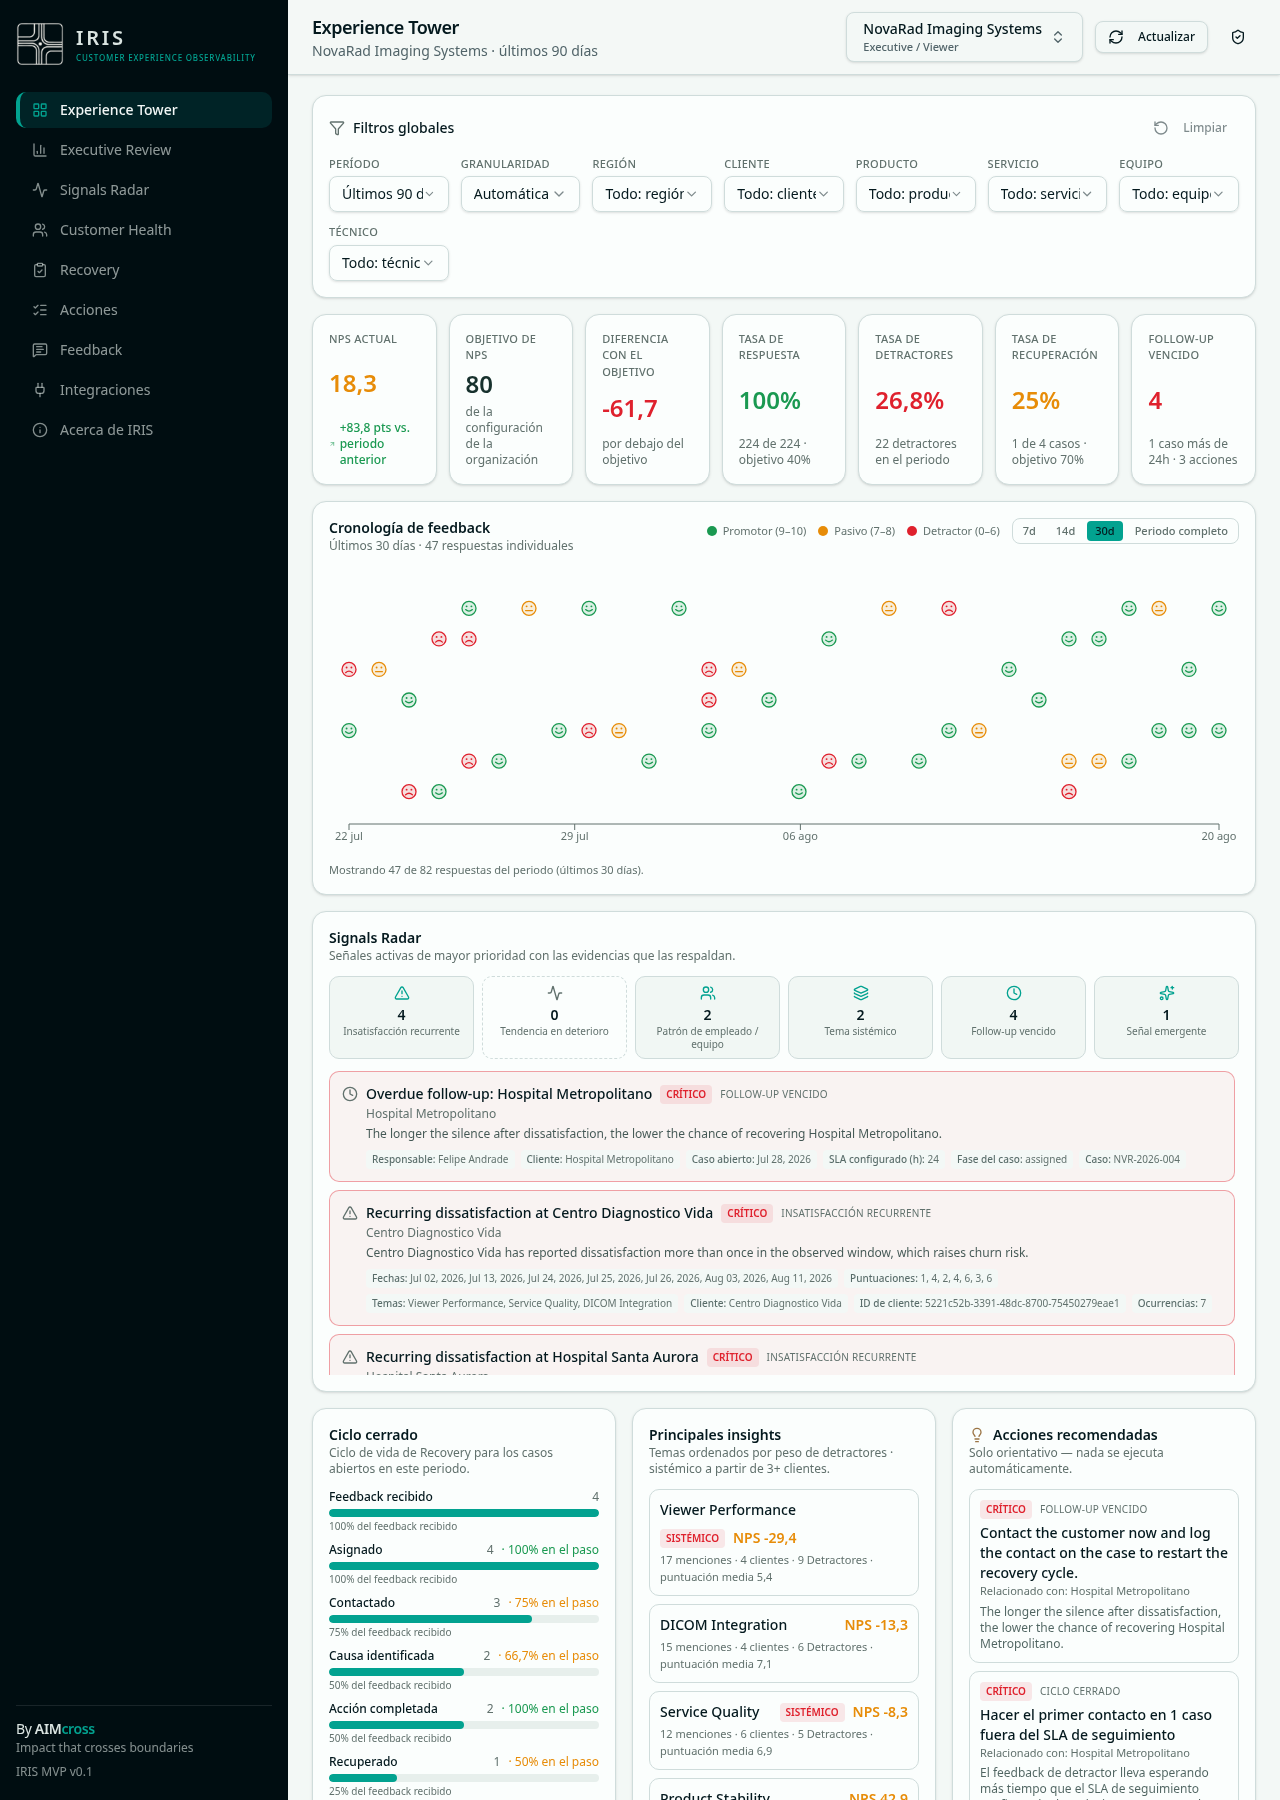Viewport: 1280px width, 1800px height.
Task: Open the NovaRad Imaging Systems organization switcher
Action: 964,37
